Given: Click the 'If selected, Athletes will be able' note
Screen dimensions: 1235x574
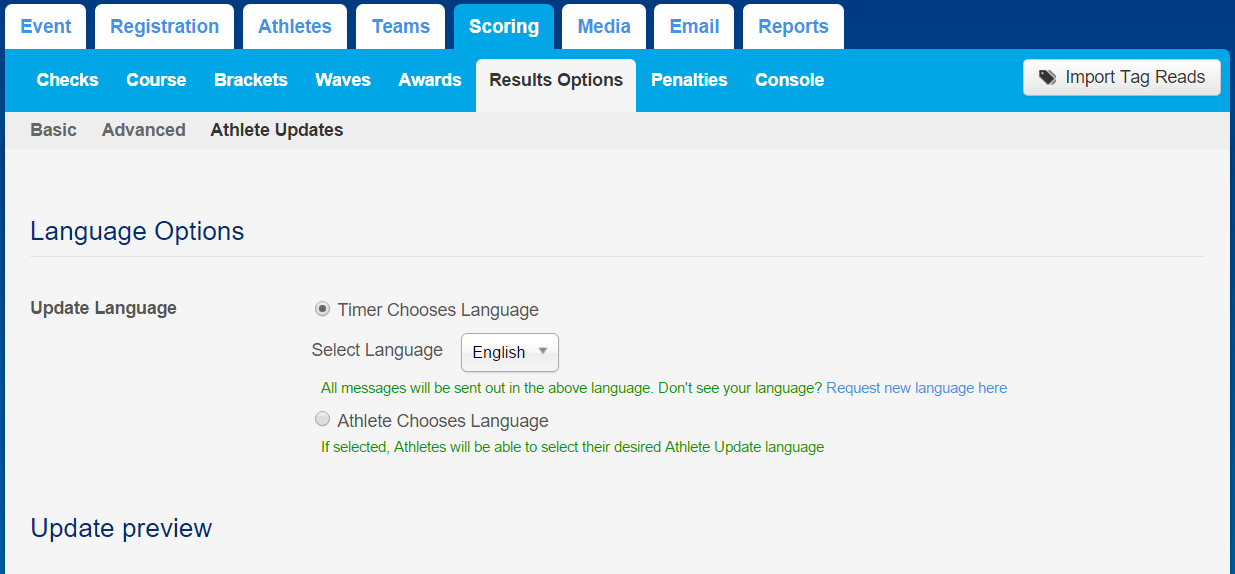Looking at the screenshot, I should pyautogui.click(x=572, y=447).
